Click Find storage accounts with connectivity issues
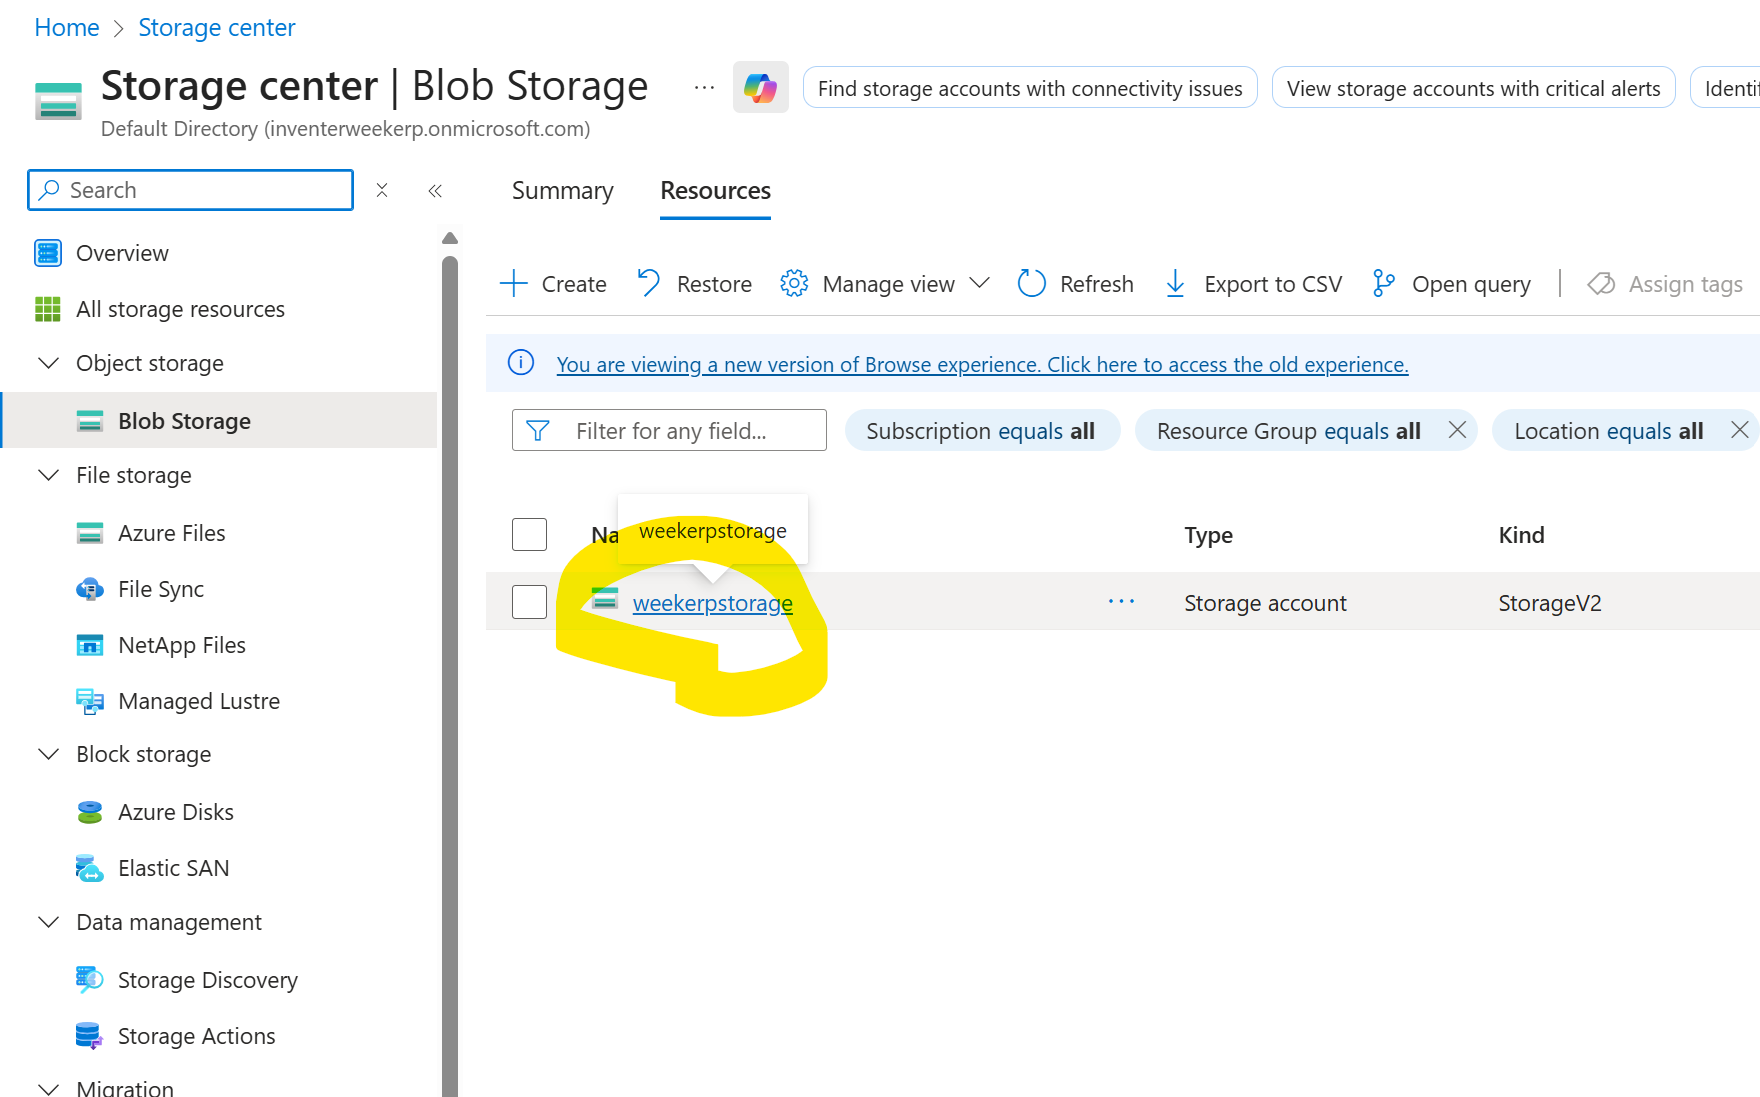The height and width of the screenshot is (1097, 1760). pos(1029,88)
